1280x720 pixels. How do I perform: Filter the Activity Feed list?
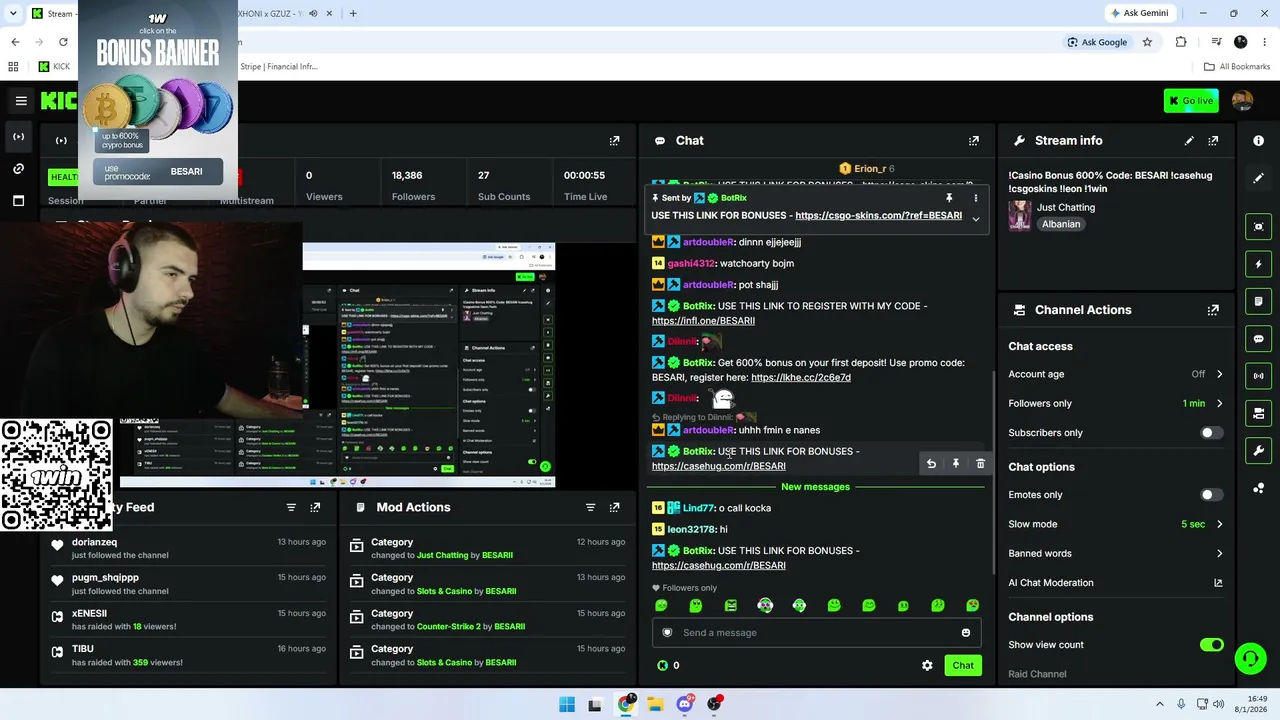(291, 508)
